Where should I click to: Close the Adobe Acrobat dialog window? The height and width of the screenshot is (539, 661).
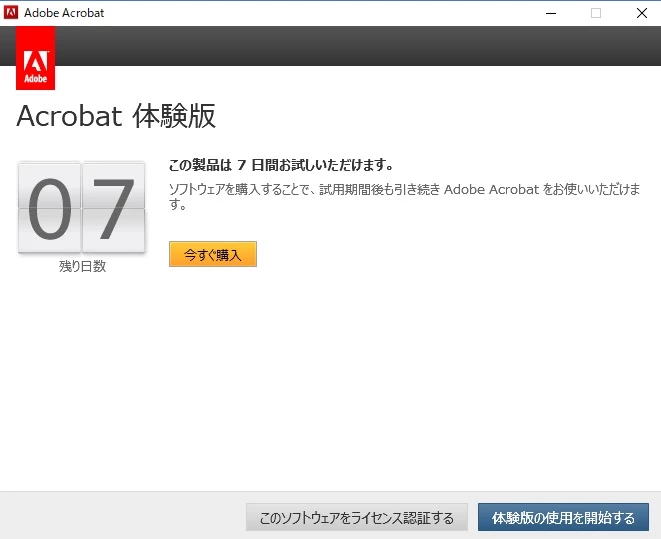(642, 13)
